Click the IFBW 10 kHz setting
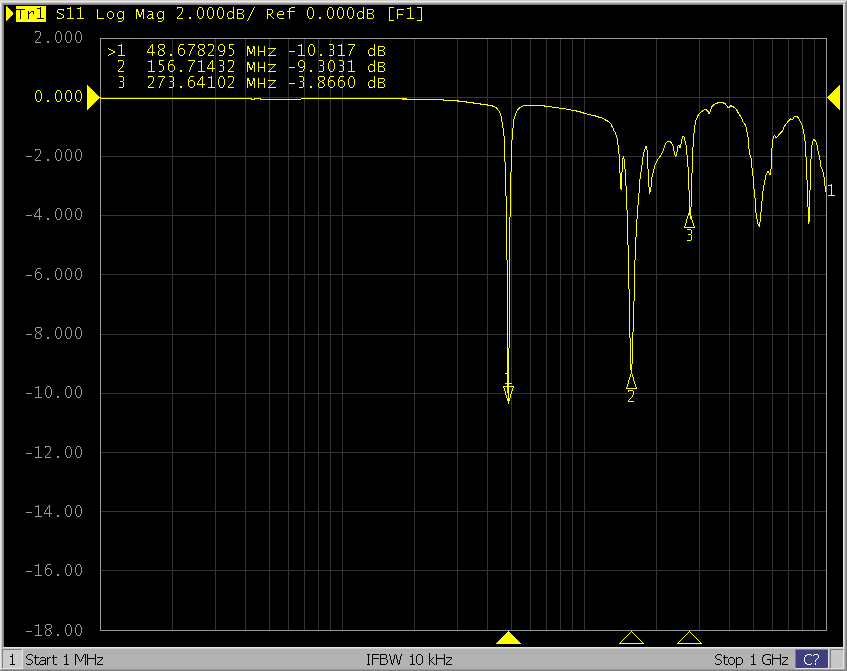Screen dimensions: 847x671 pyautogui.click(x=410, y=660)
